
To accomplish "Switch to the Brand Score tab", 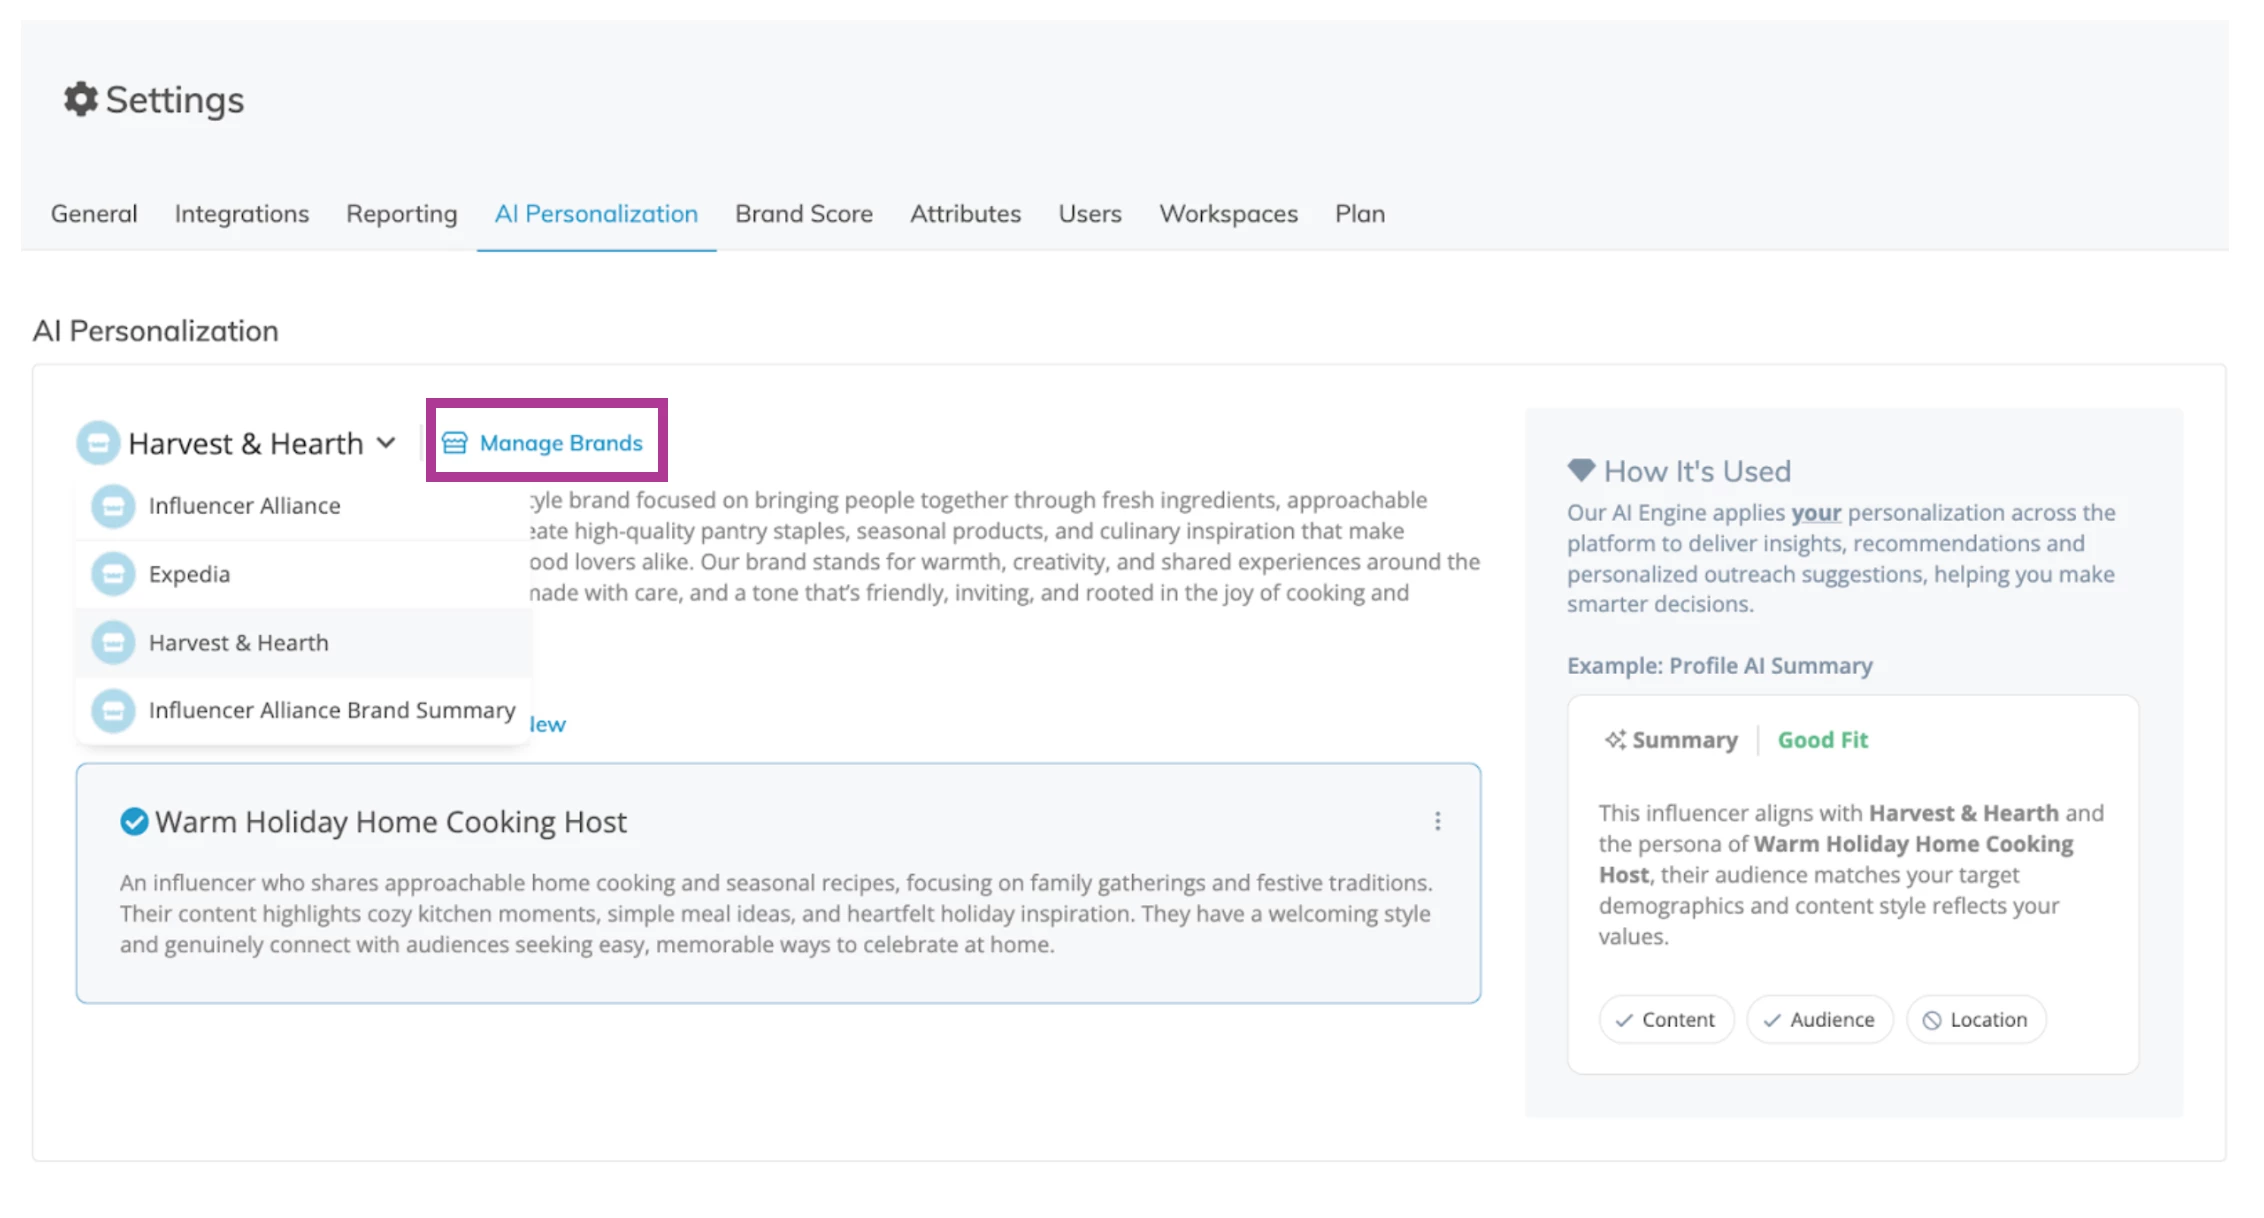I will tap(803, 213).
